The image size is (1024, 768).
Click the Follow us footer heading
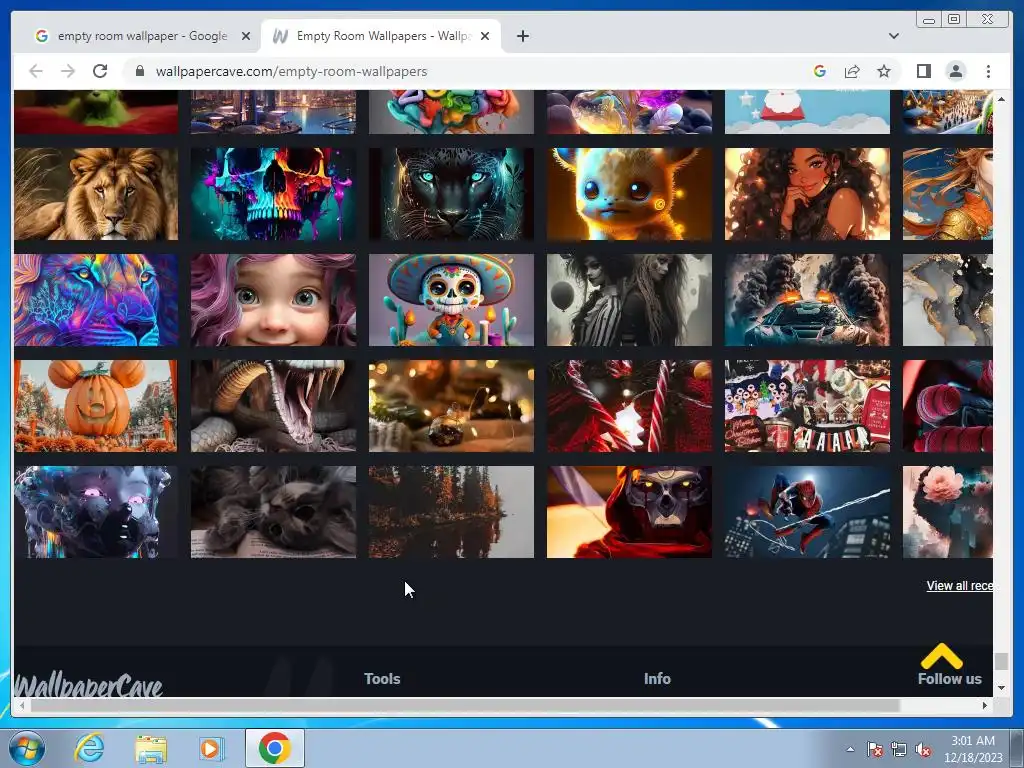950,679
